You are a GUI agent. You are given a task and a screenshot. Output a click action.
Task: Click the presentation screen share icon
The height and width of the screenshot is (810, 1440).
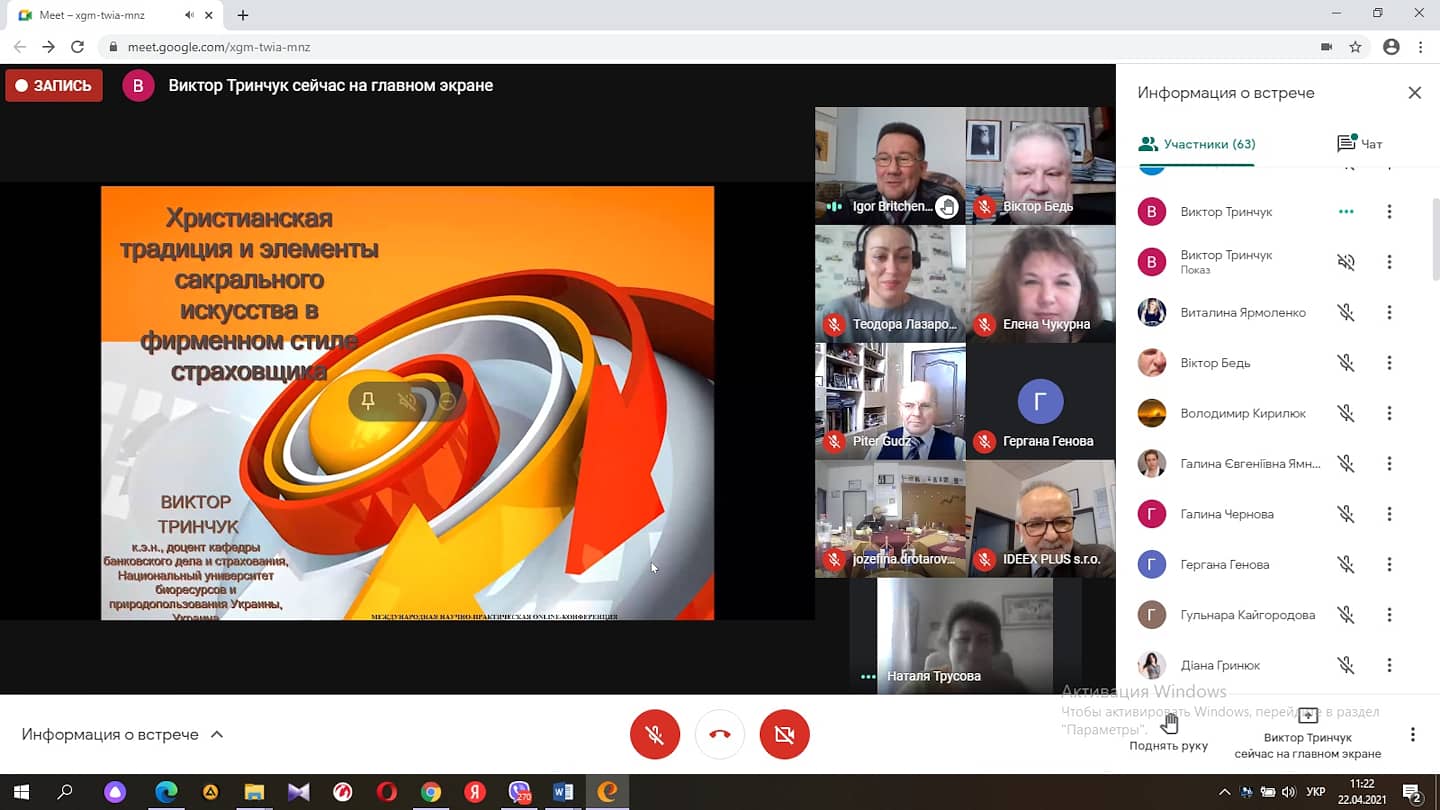1307,716
